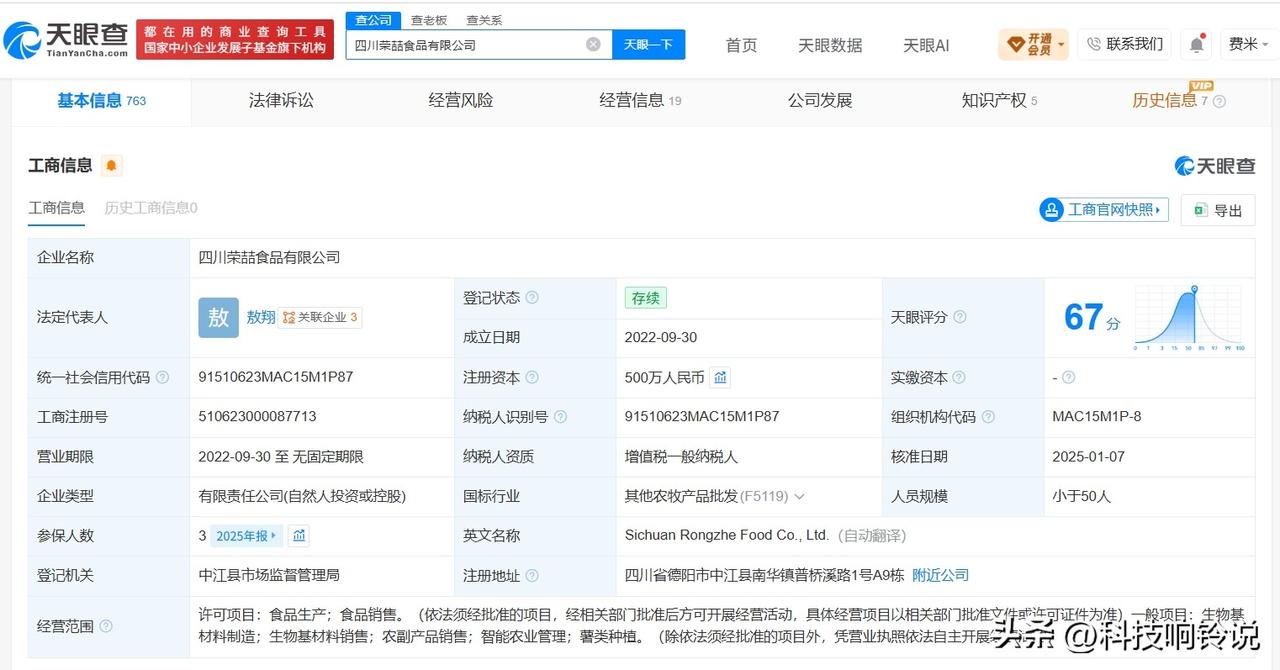Image resolution: width=1280 pixels, height=670 pixels.
Task: Open the 工商官网快照 snapshot button
Action: pos(1104,210)
